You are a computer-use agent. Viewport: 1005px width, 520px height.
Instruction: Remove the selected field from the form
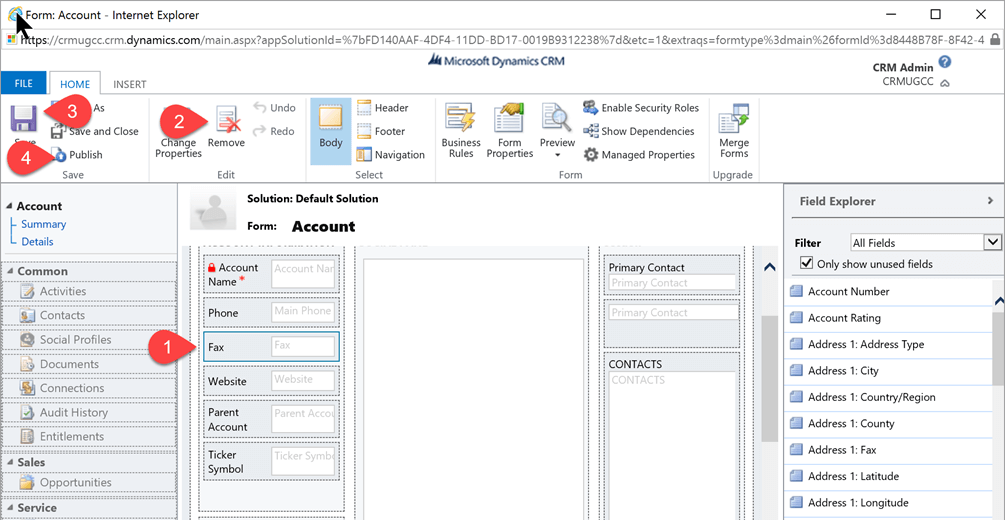pyautogui.click(x=226, y=128)
